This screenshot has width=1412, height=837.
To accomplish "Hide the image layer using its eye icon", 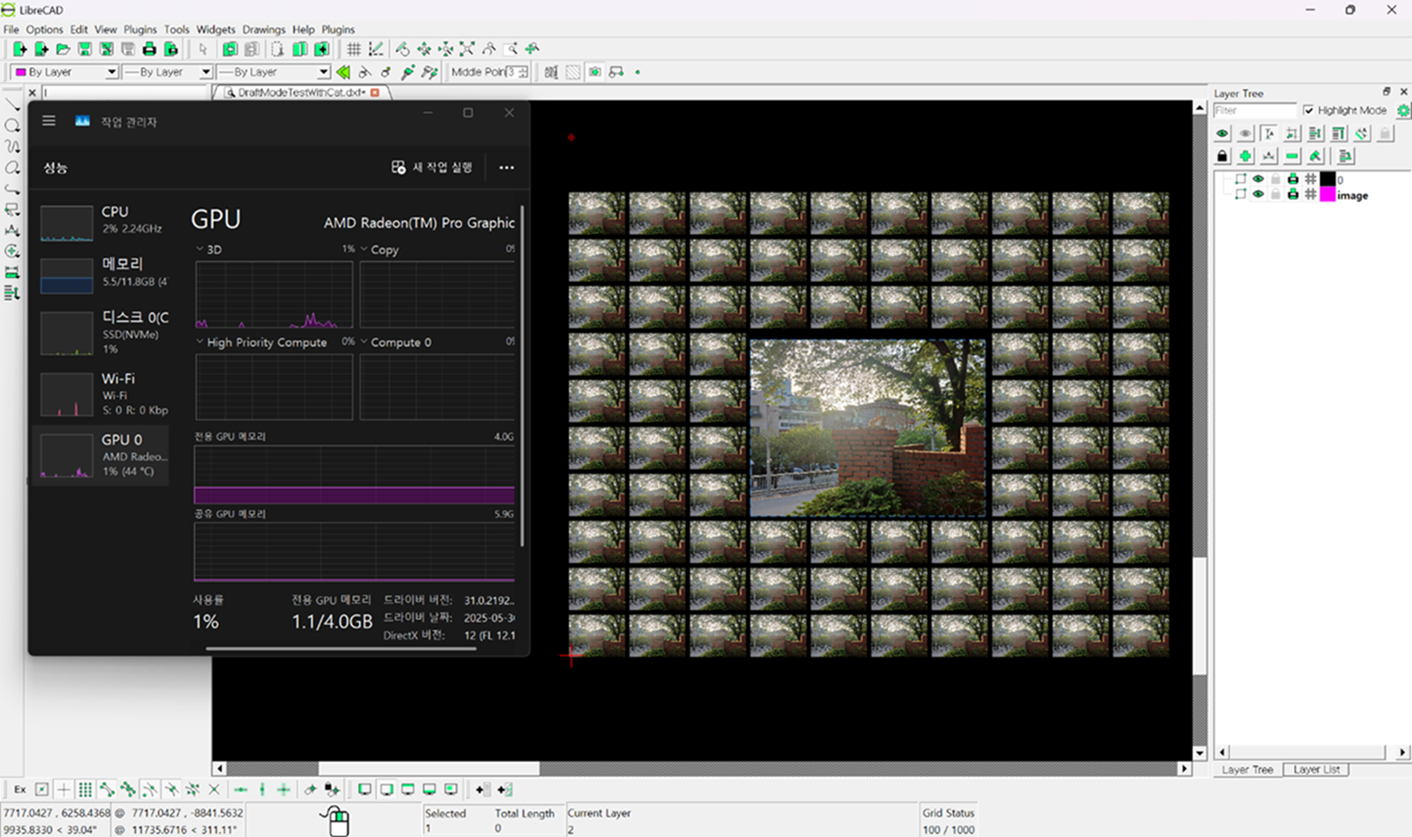I will point(1258,195).
